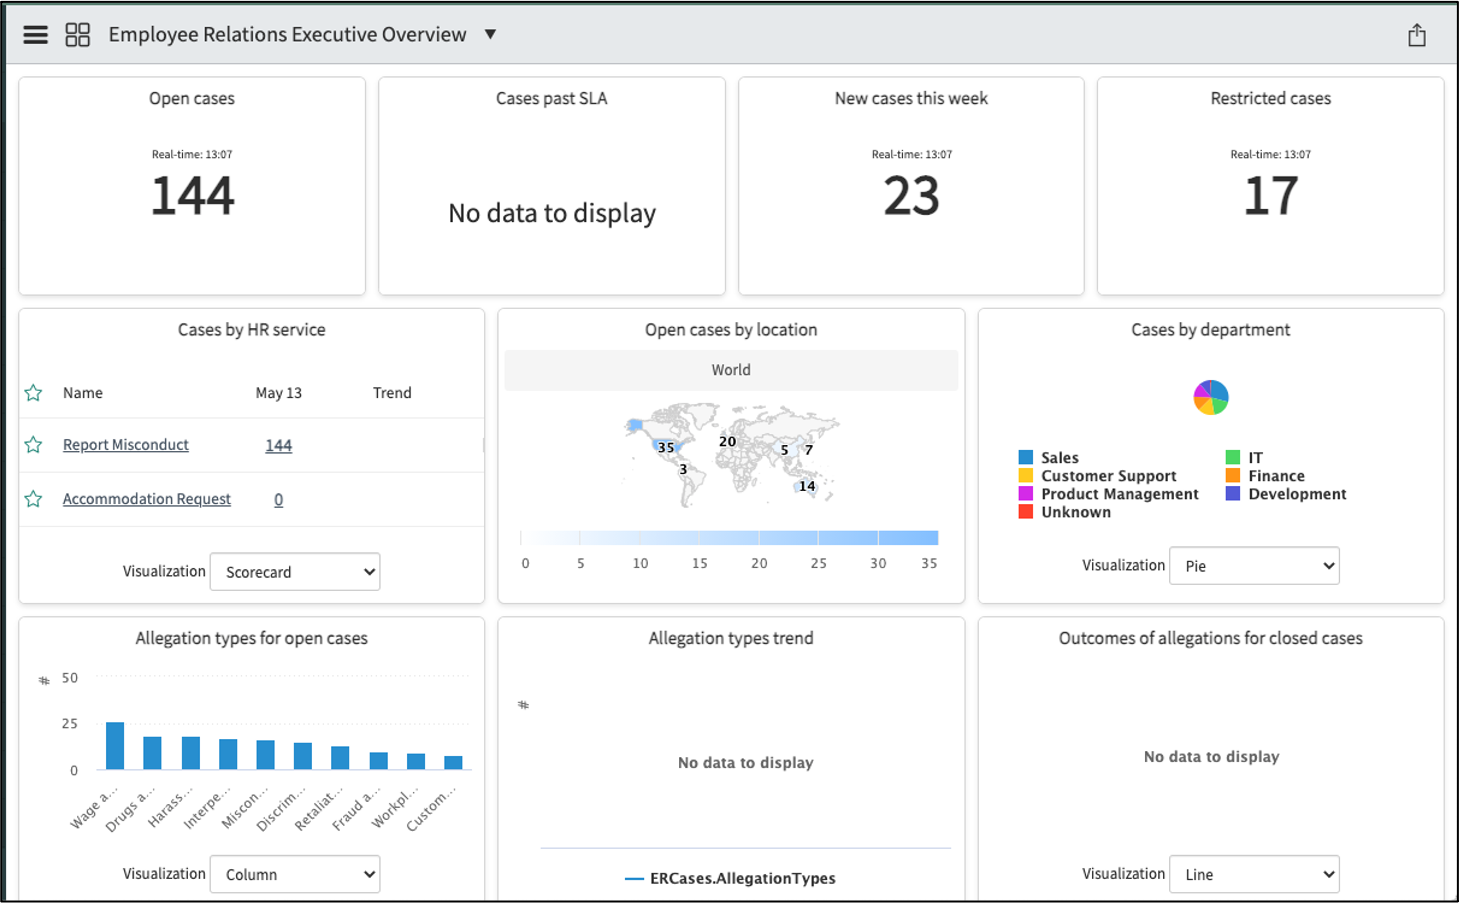The height and width of the screenshot is (904, 1460).
Task: Open the Accommodation Request link
Action: (147, 499)
